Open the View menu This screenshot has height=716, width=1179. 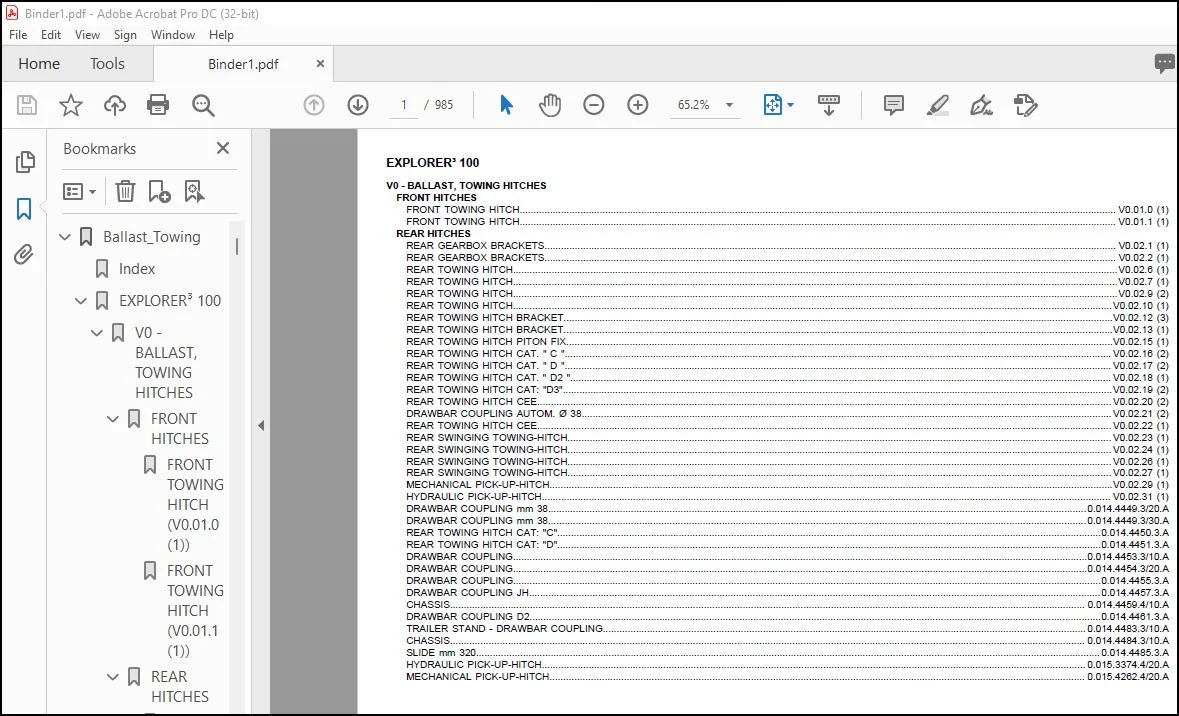(87, 35)
